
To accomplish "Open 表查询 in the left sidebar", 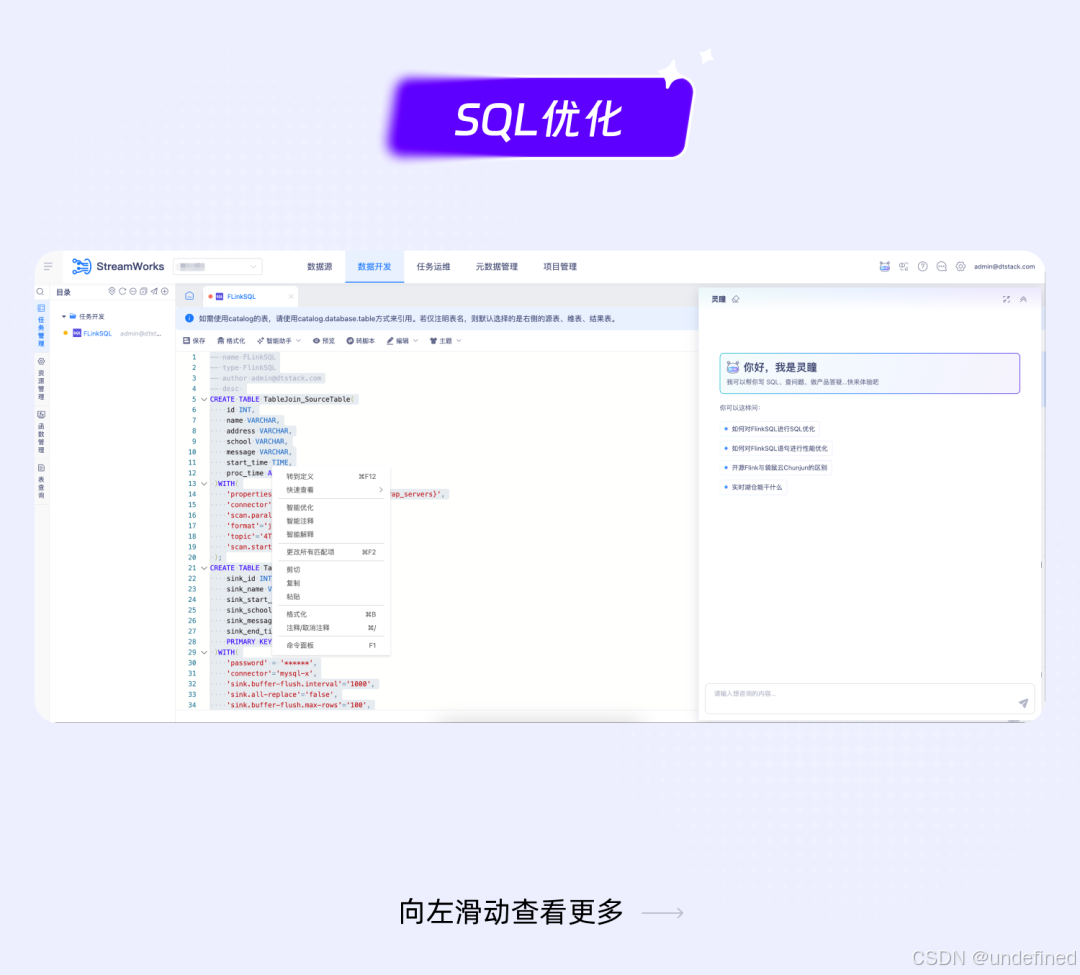I will tap(41, 481).
